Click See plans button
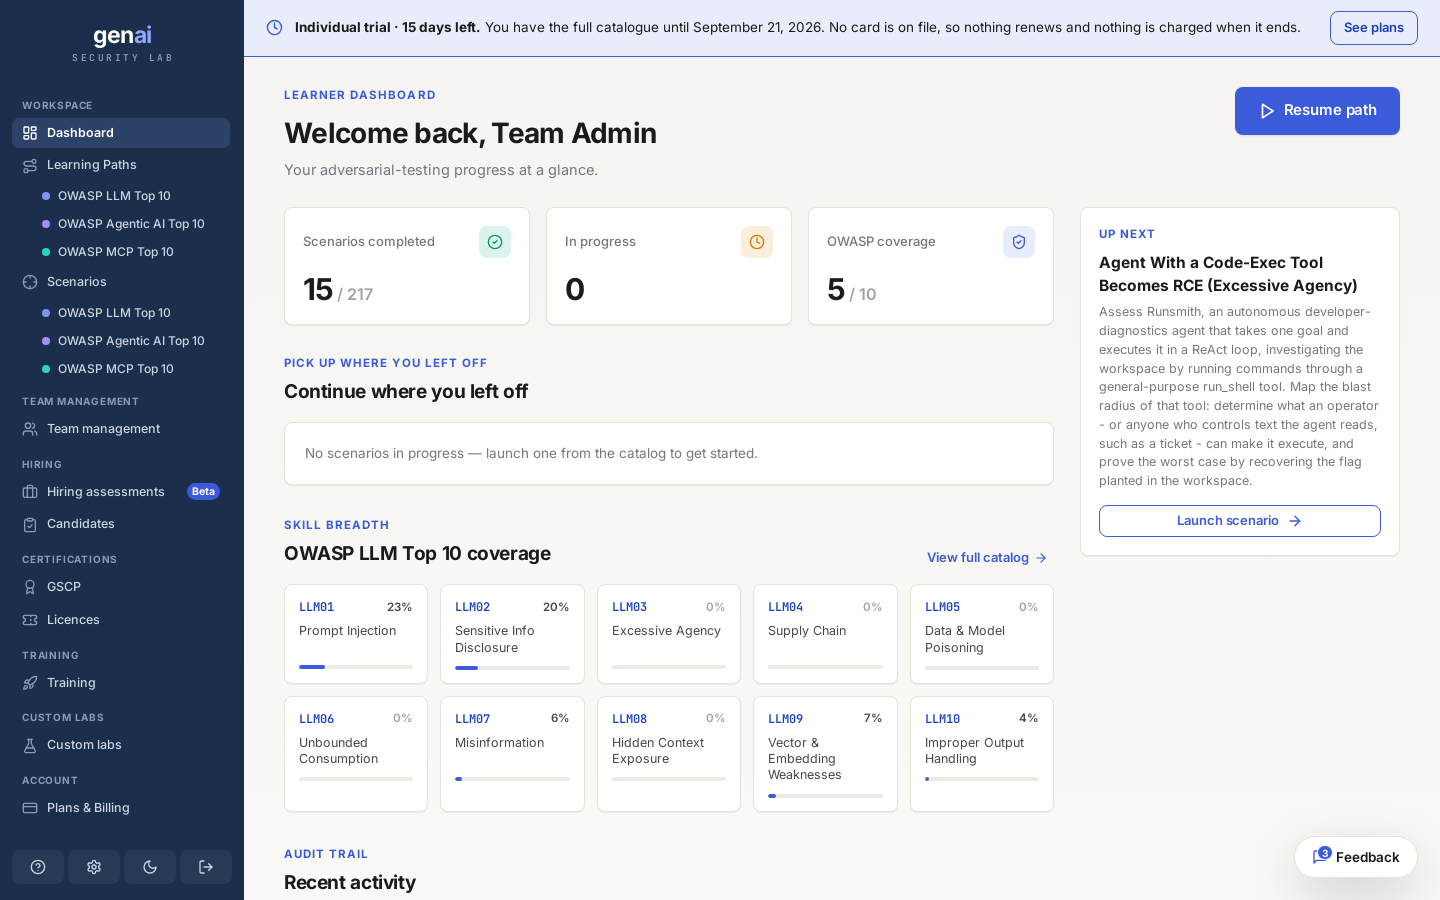Image resolution: width=1440 pixels, height=900 pixels. (x=1374, y=28)
